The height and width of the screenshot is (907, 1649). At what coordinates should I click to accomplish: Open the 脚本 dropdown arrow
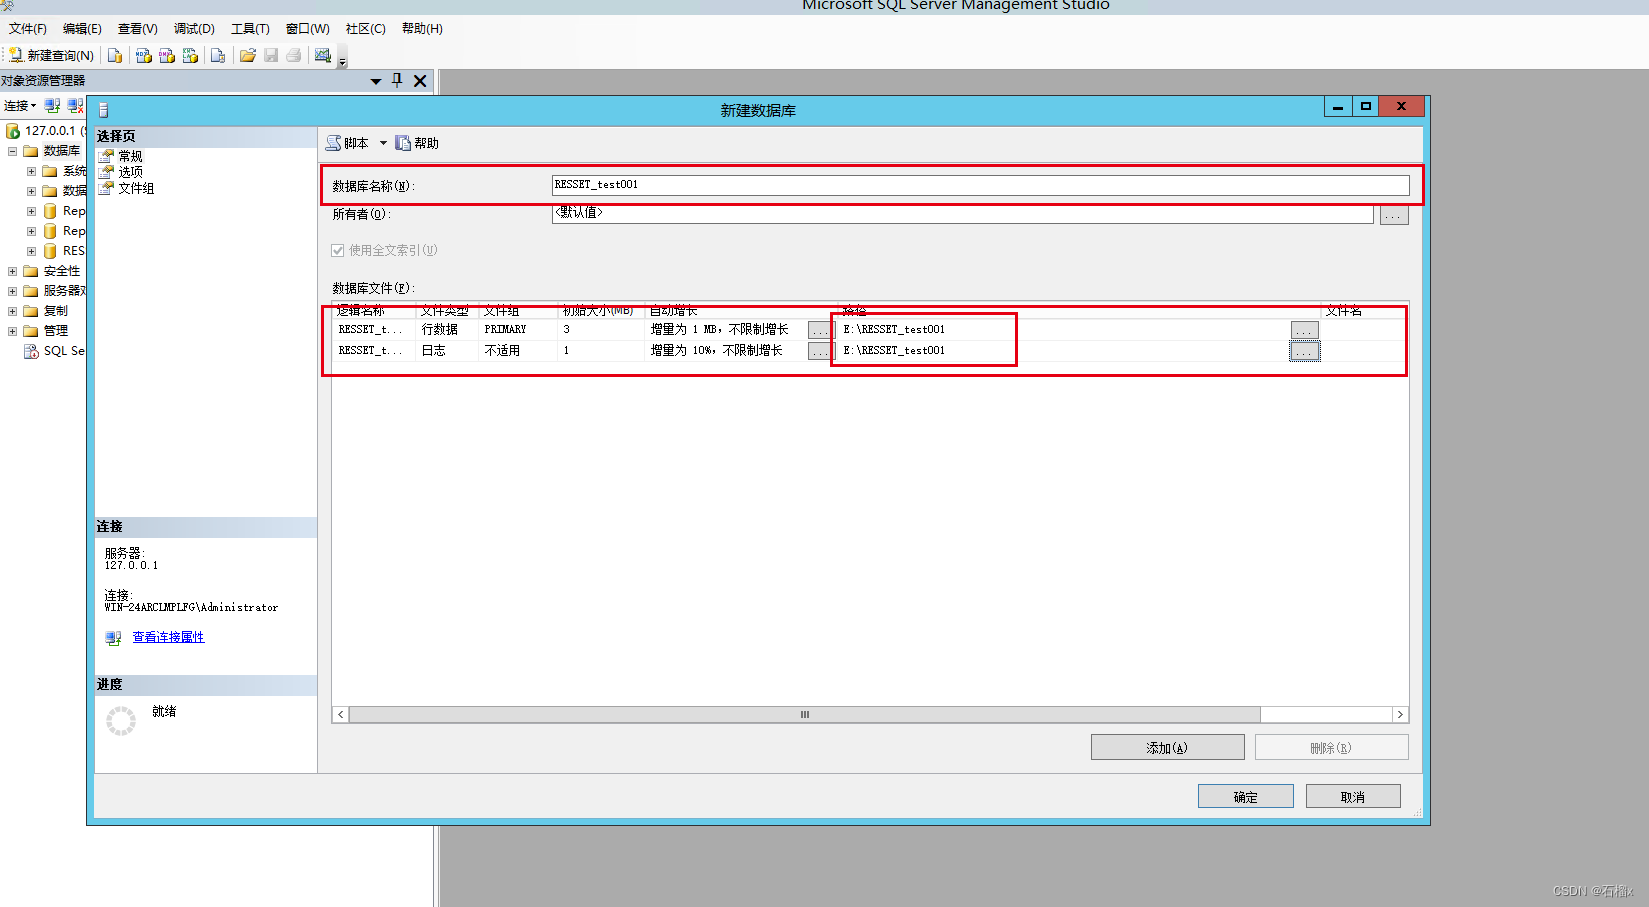[382, 142]
